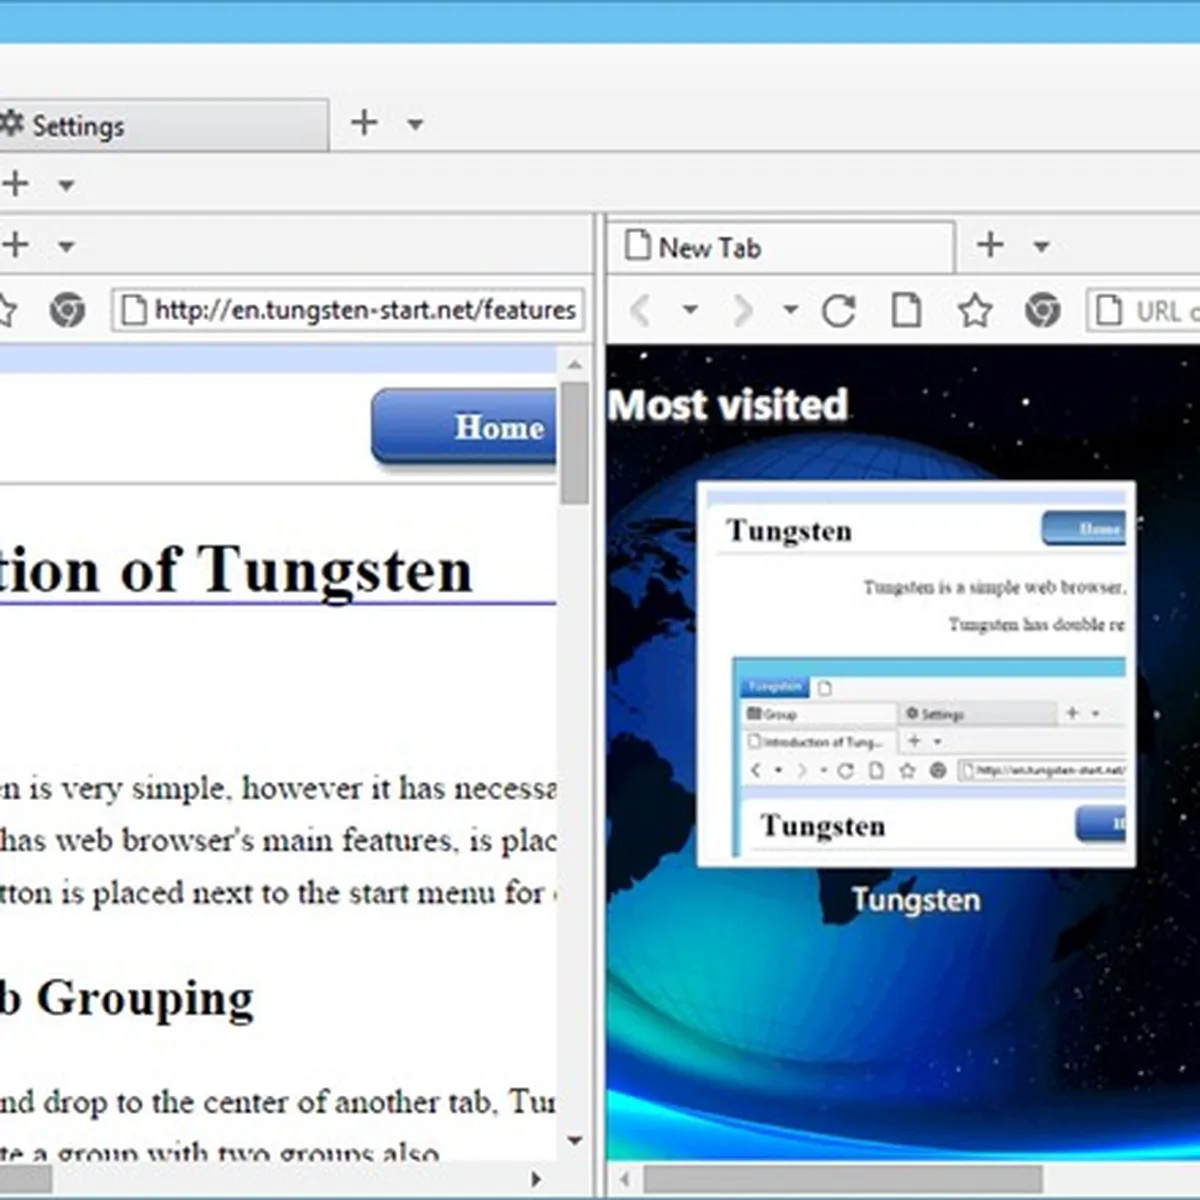Open the dropdown beside the back button
The width and height of the screenshot is (1200, 1200).
689,311
